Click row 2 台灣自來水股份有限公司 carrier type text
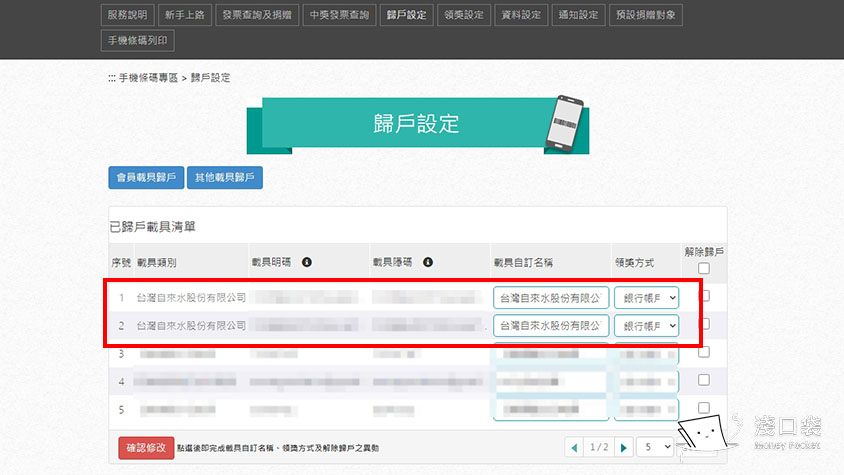Image resolution: width=844 pixels, height=475 pixels. click(x=191, y=326)
